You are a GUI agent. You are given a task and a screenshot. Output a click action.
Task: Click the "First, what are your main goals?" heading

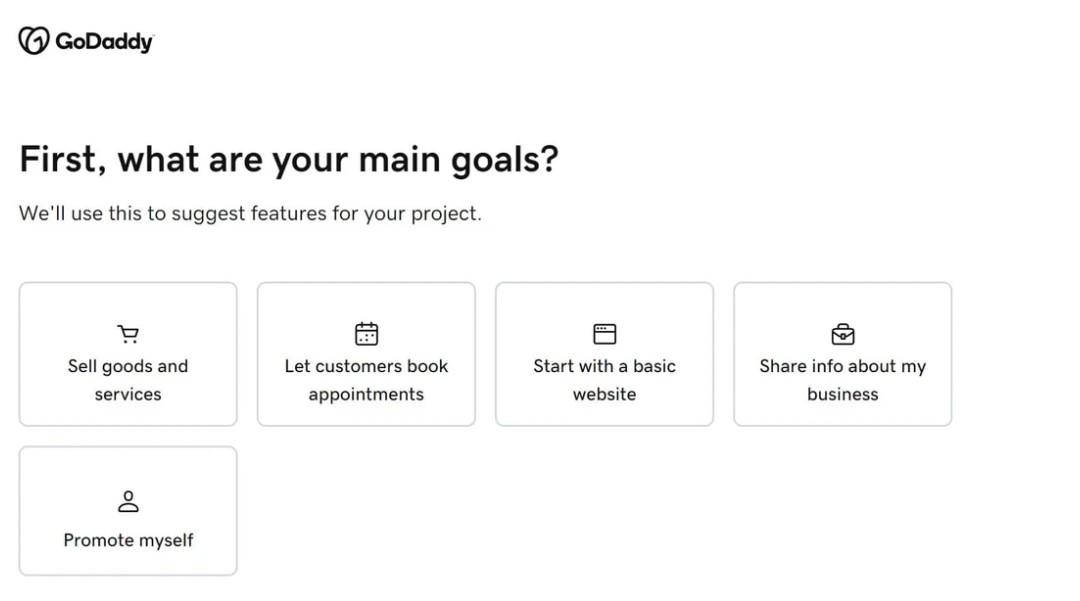(x=289, y=160)
